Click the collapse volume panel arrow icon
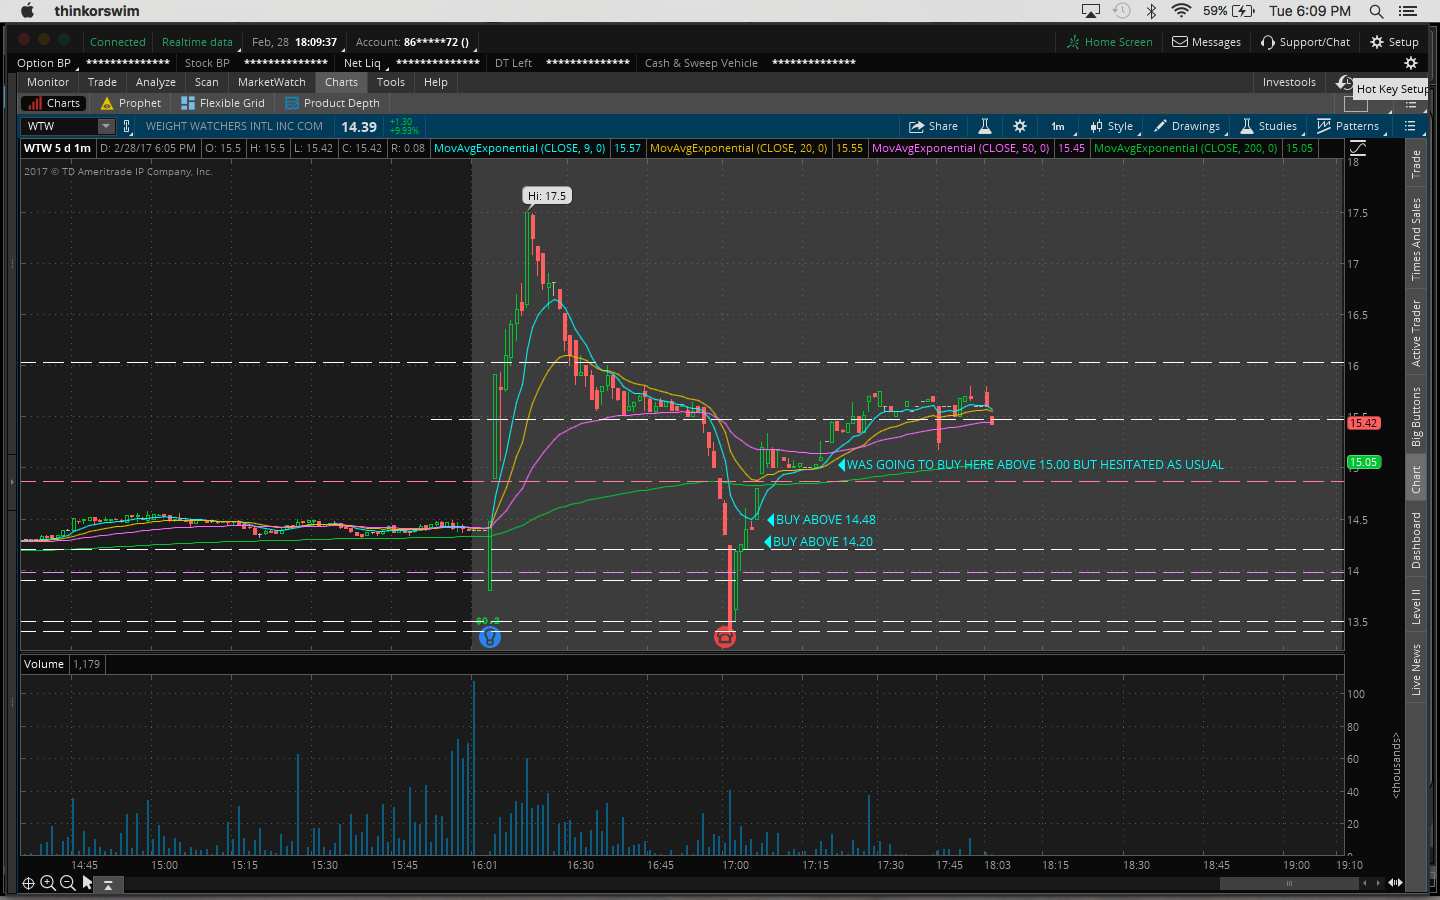The height and width of the screenshot is (900, 1440). pyautogui.click(x=108, y=885)
